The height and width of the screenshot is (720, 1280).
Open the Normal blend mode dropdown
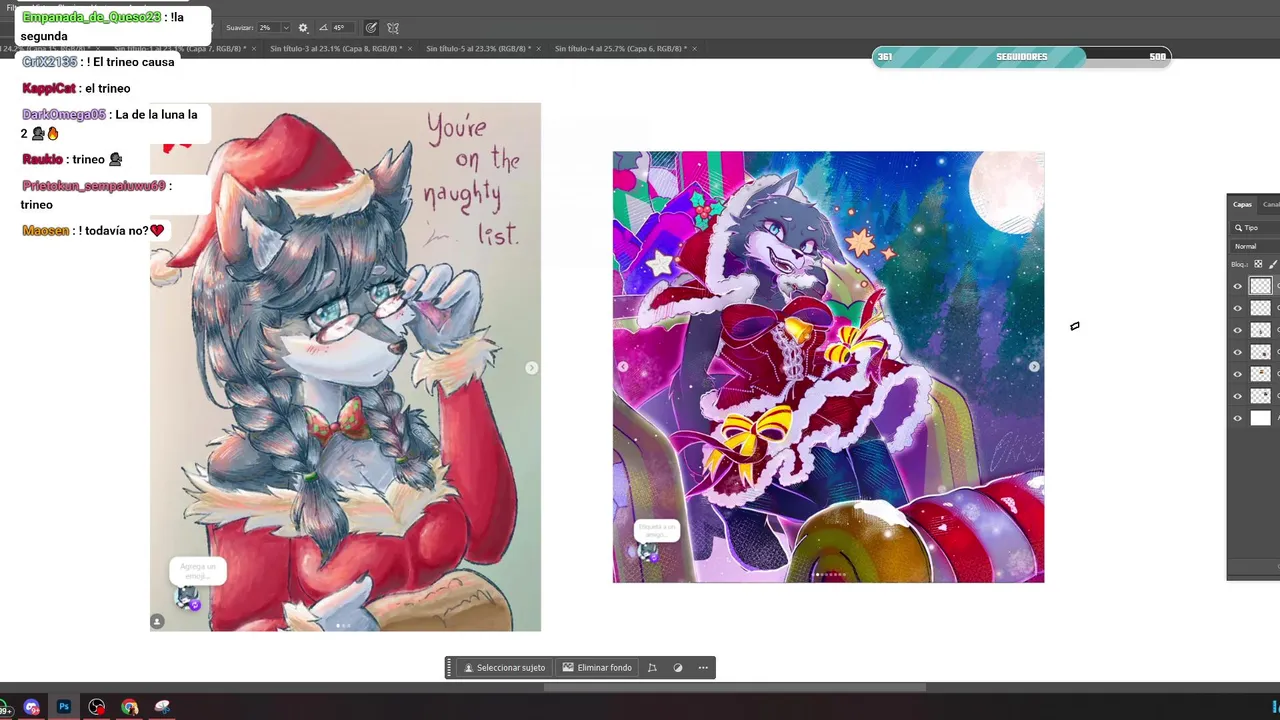pos(1256,246)
